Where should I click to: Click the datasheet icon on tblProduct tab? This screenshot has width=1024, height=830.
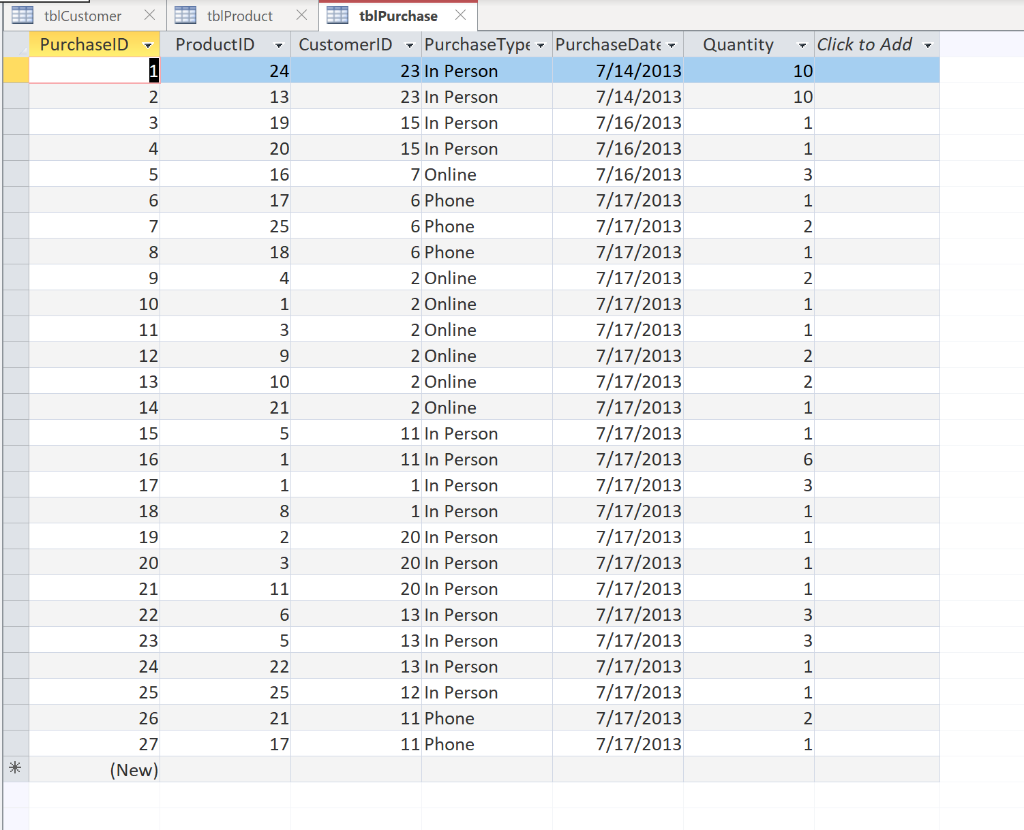185,15
